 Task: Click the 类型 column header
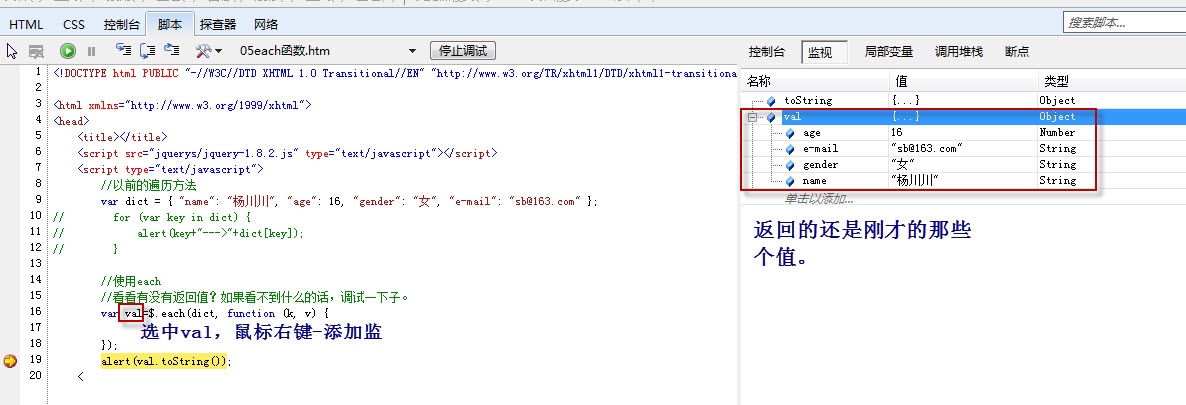click(x=1112, y=82)
